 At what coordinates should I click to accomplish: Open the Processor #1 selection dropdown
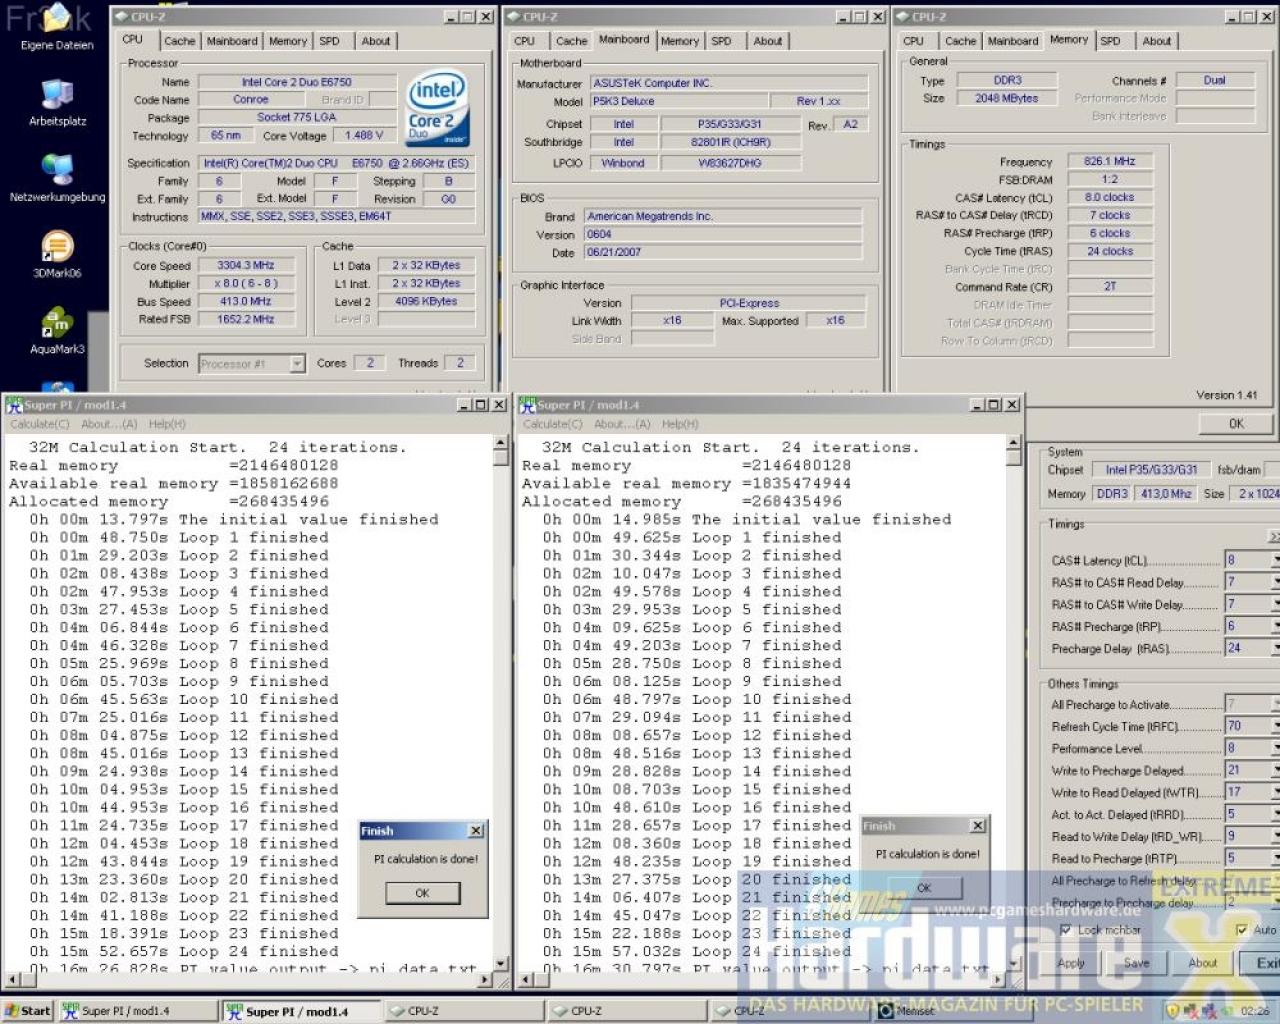(297, 364)
